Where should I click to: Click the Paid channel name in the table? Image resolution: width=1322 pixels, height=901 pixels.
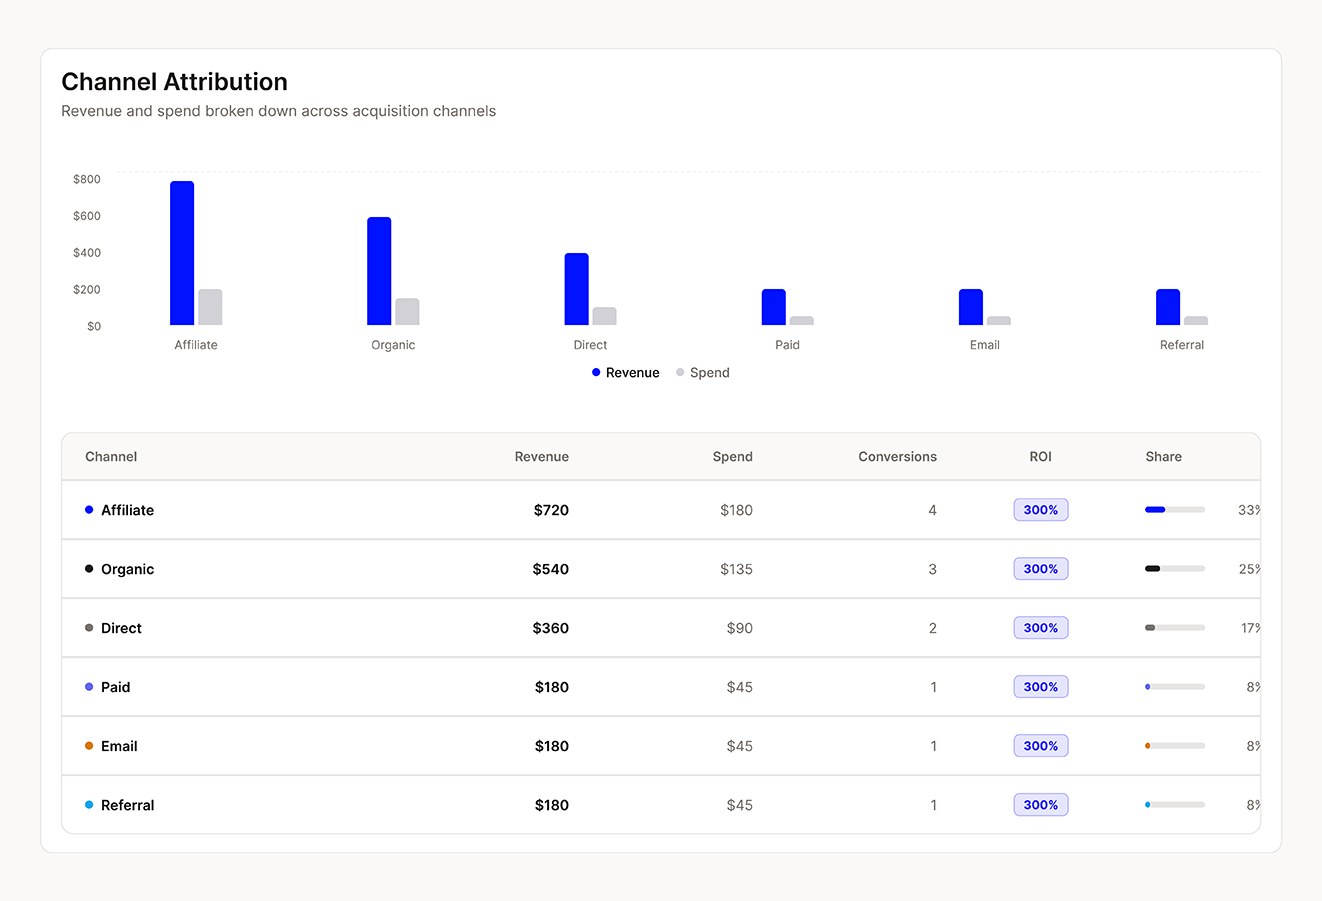pos(116,687)
